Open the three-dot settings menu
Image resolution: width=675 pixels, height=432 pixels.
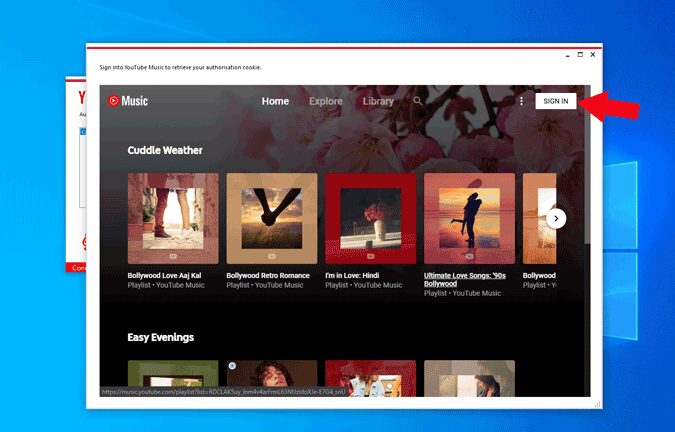[x=521, y=101]
